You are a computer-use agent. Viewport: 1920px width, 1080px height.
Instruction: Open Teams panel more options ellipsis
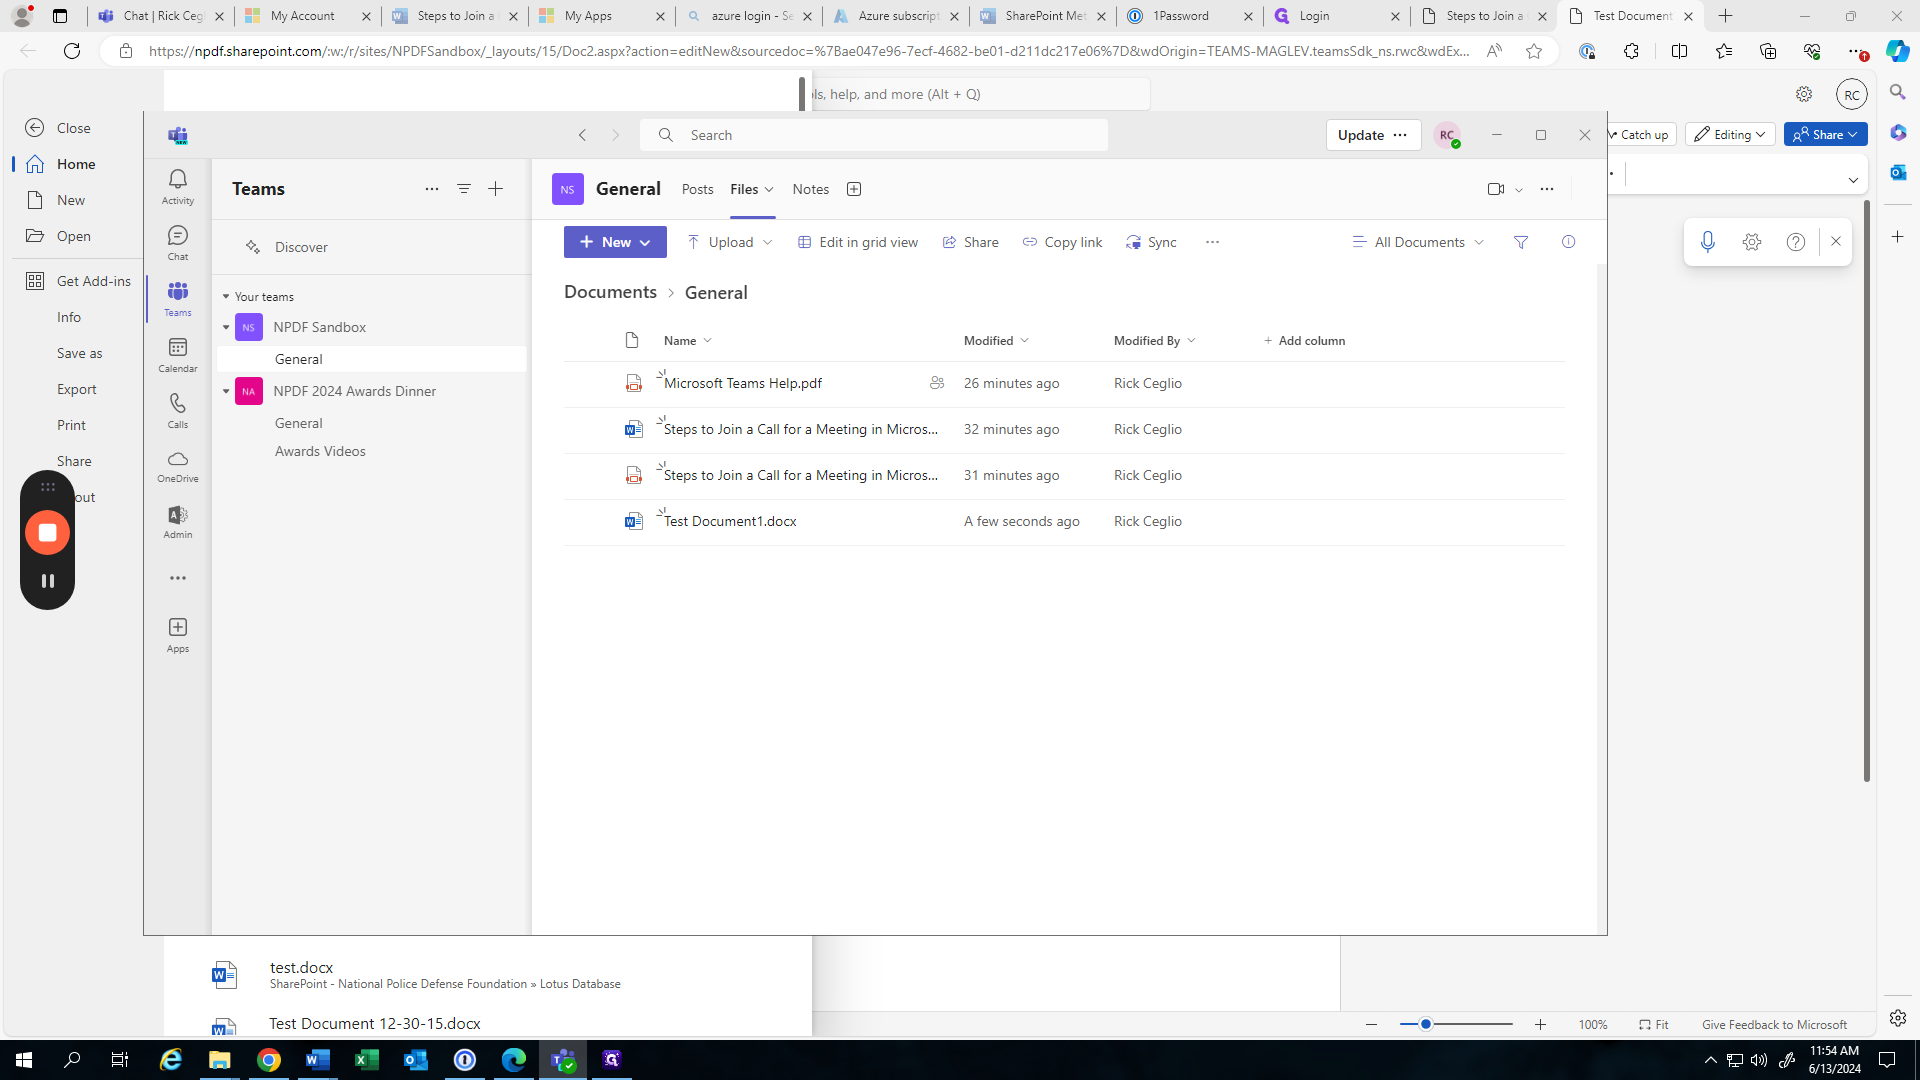(x=432, y=189)
